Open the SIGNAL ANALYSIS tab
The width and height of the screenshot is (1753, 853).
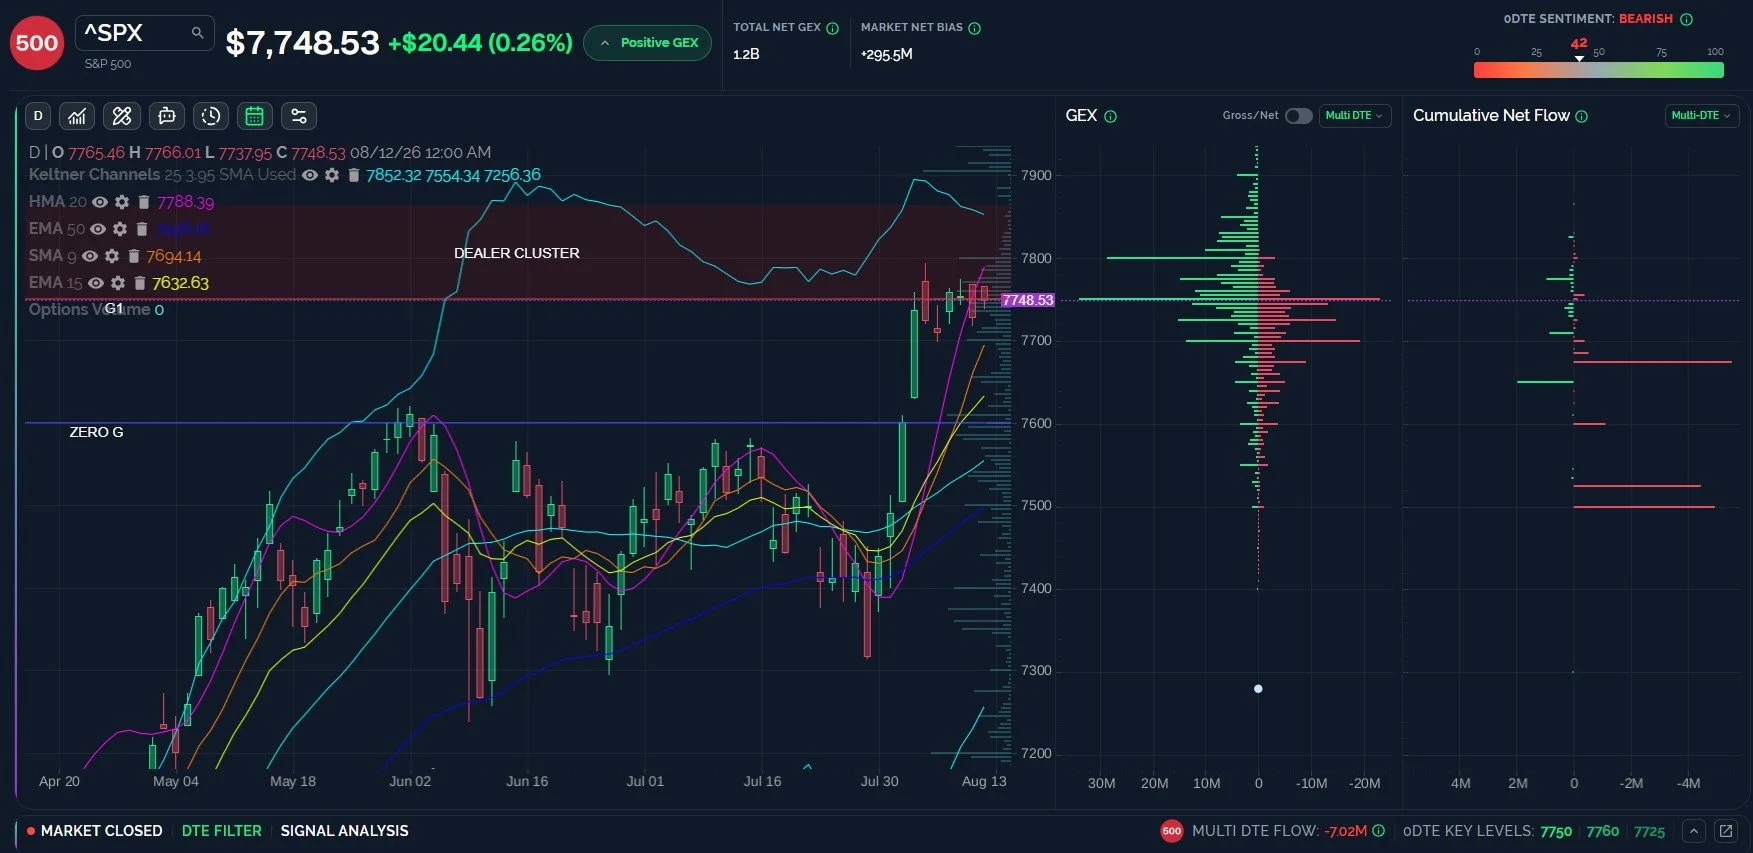tap(344, 830)
